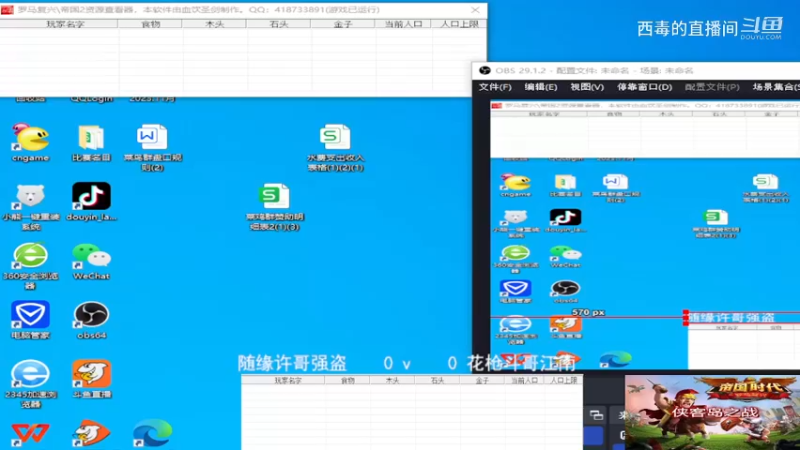Click the unlabeled orange shark icon beside Edge
The image size is (800, 450).
(x=91, y=434)
